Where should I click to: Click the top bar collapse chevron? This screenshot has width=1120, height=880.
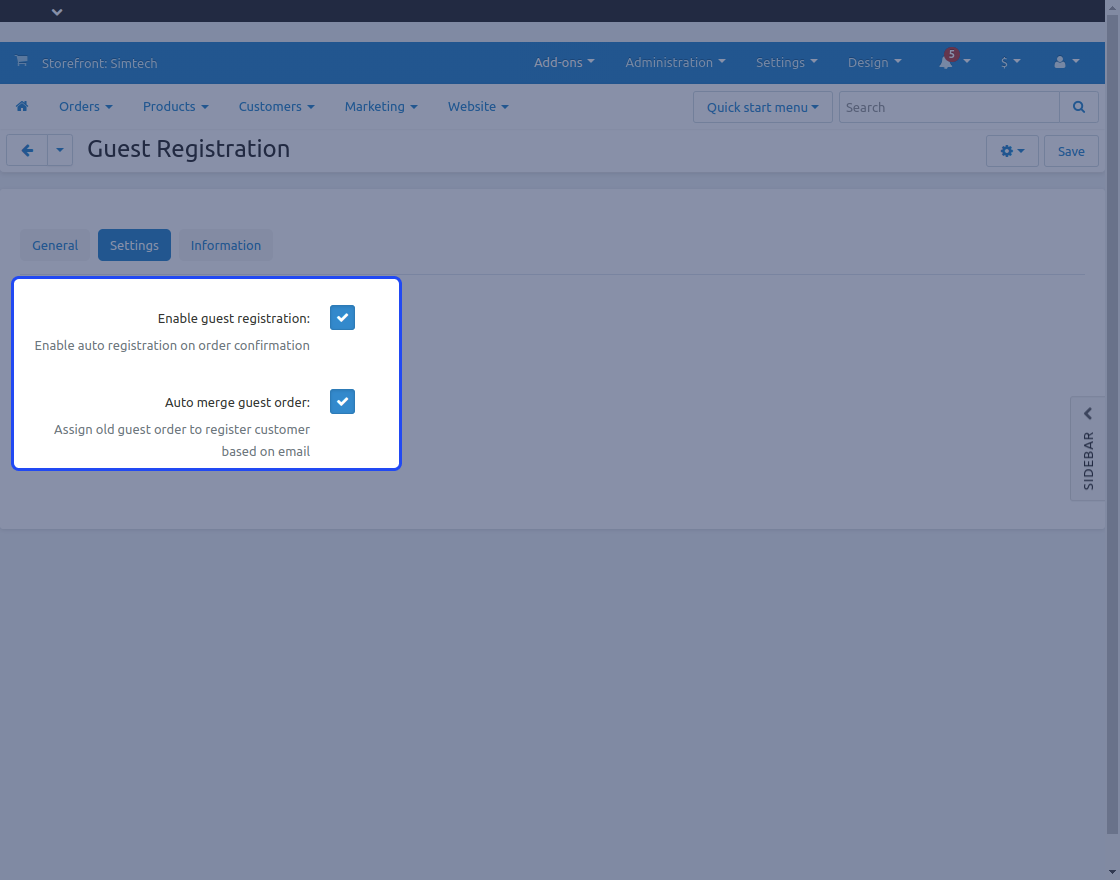[x=57, y=12]
